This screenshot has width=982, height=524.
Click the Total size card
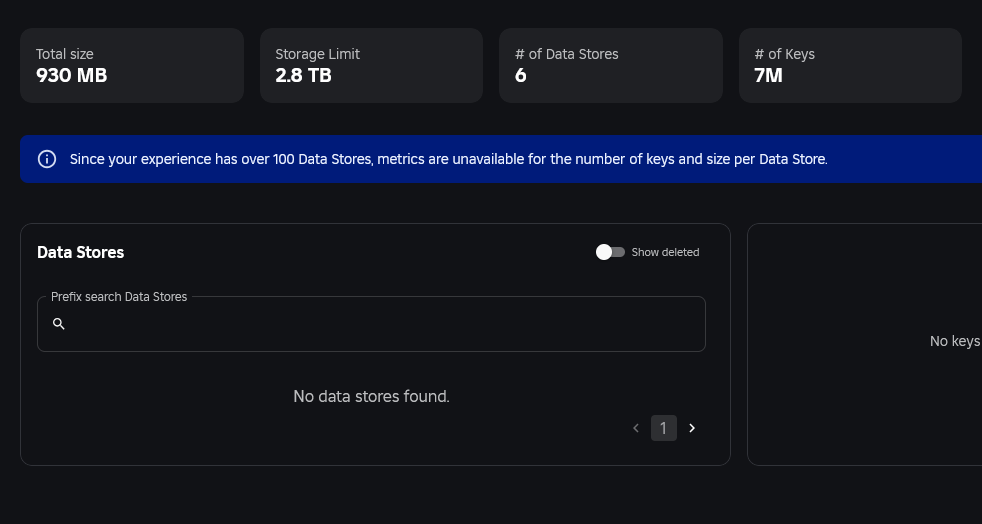click(132, 65)
